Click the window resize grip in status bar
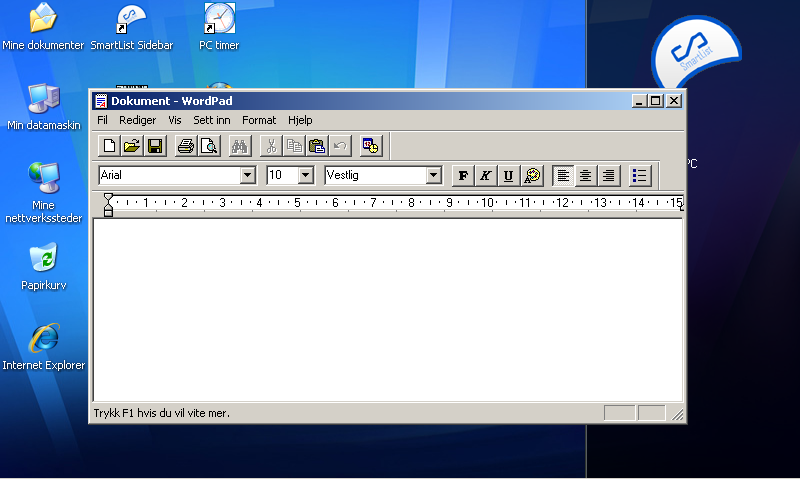The image size is (800, 480). pos(677,414)
